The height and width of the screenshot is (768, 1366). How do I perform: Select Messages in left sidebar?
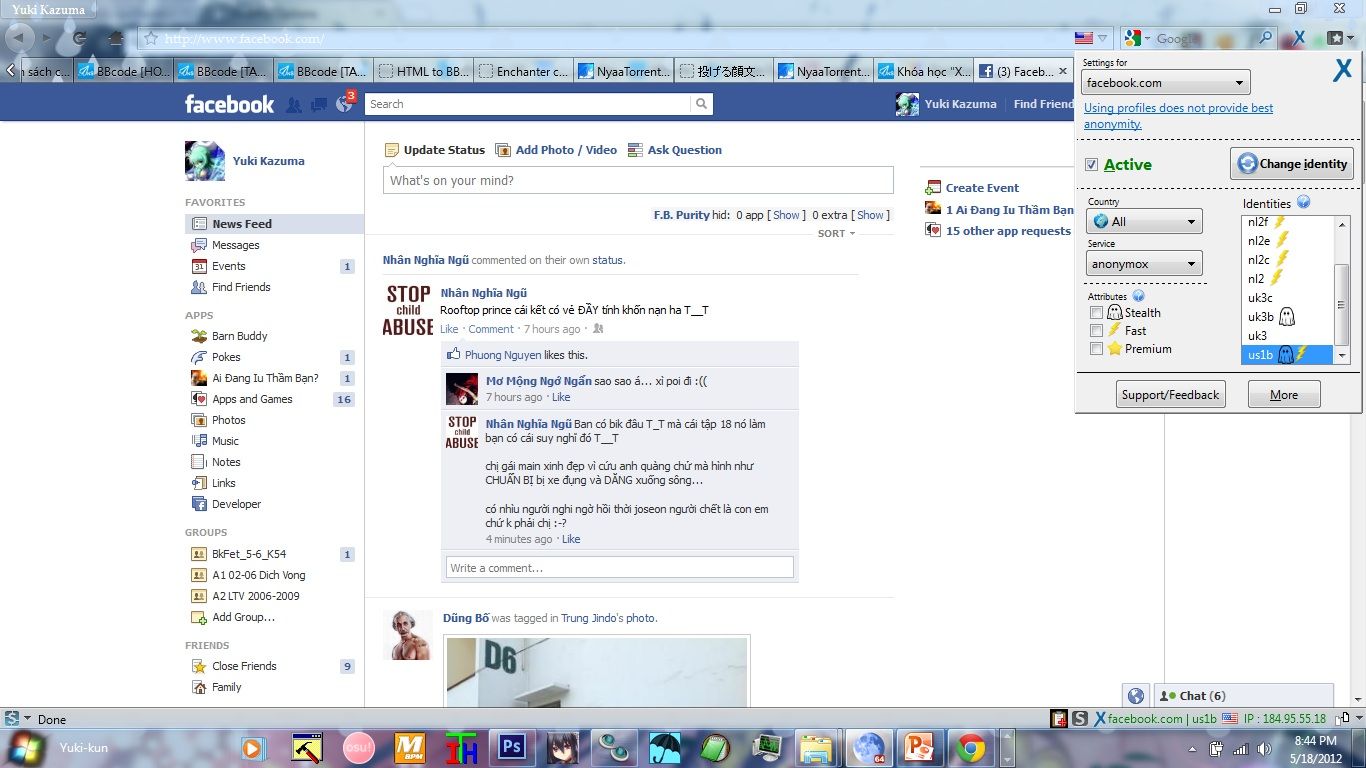click(x=235, y=245)
